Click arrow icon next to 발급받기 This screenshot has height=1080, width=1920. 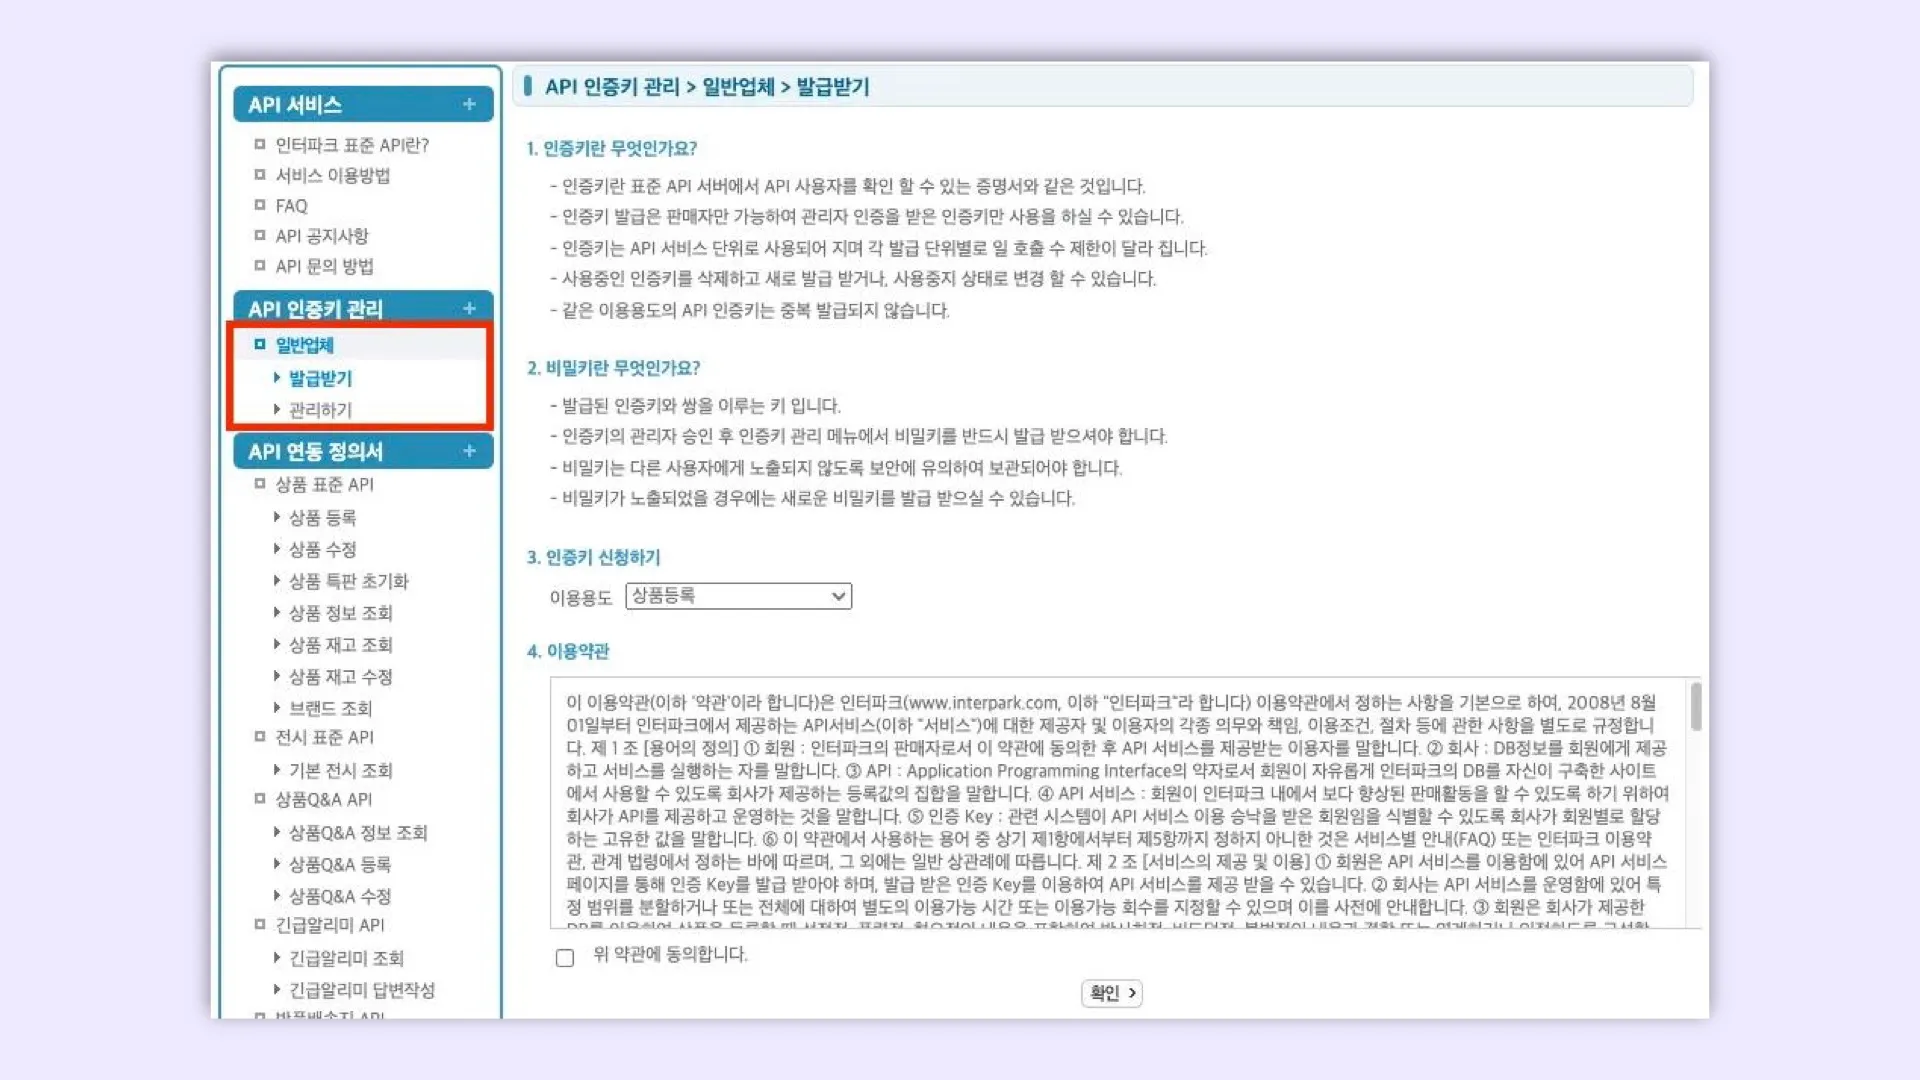277,378
